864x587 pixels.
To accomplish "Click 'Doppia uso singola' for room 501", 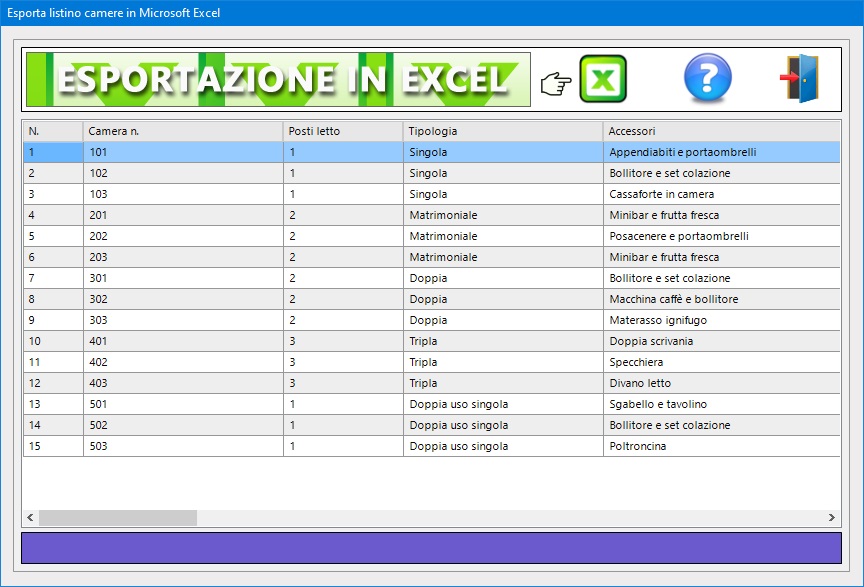I will click(503, 404).
